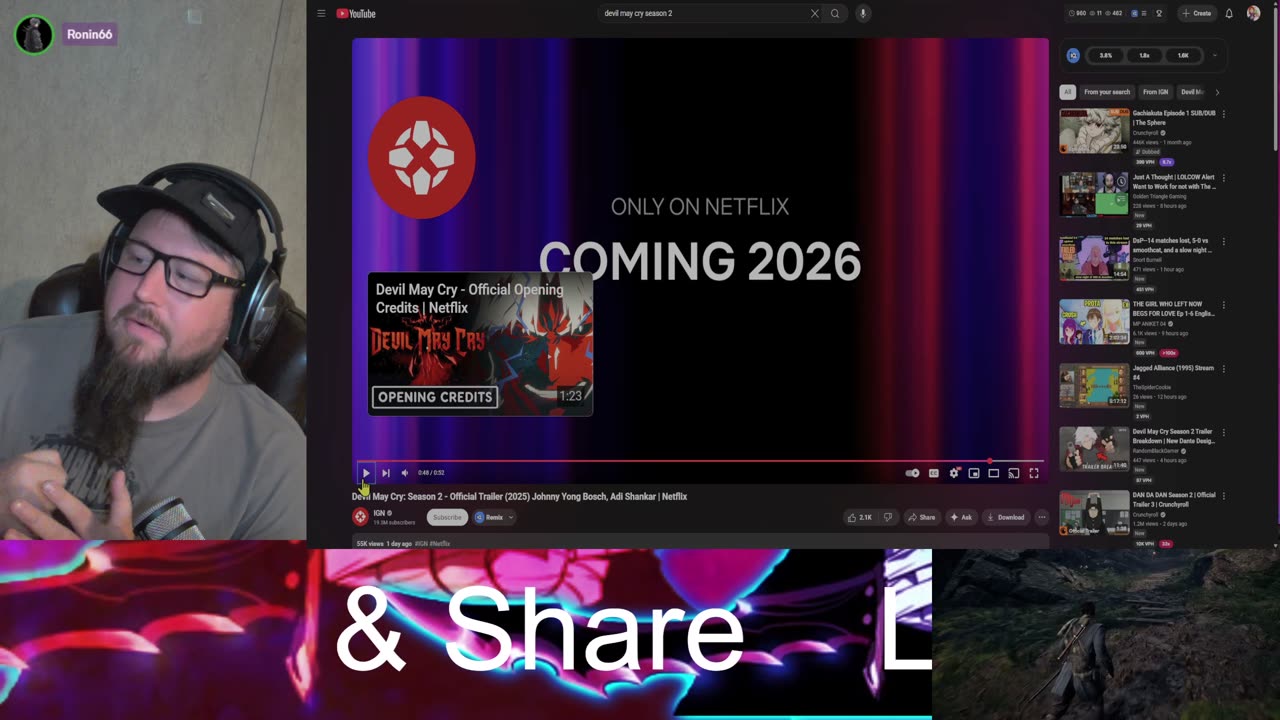Image resolution: width=1280 pixels, height=720 pixels.
Task: Open the Just A Thought LOLCOW Alert video title
Action: pos(1174,182)
